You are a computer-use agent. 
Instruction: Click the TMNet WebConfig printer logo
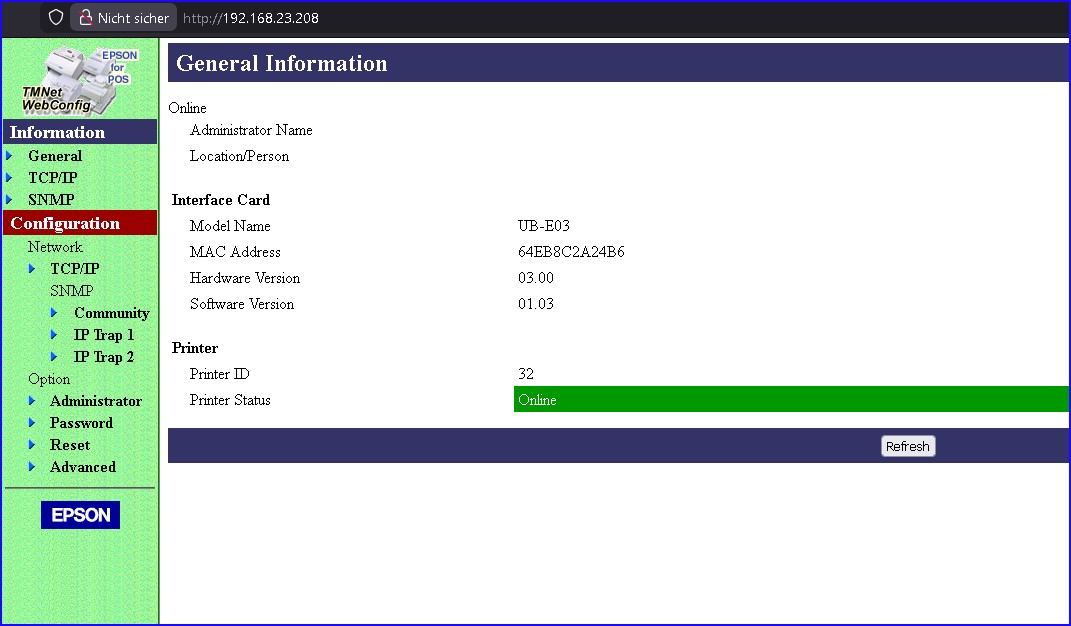79,80
